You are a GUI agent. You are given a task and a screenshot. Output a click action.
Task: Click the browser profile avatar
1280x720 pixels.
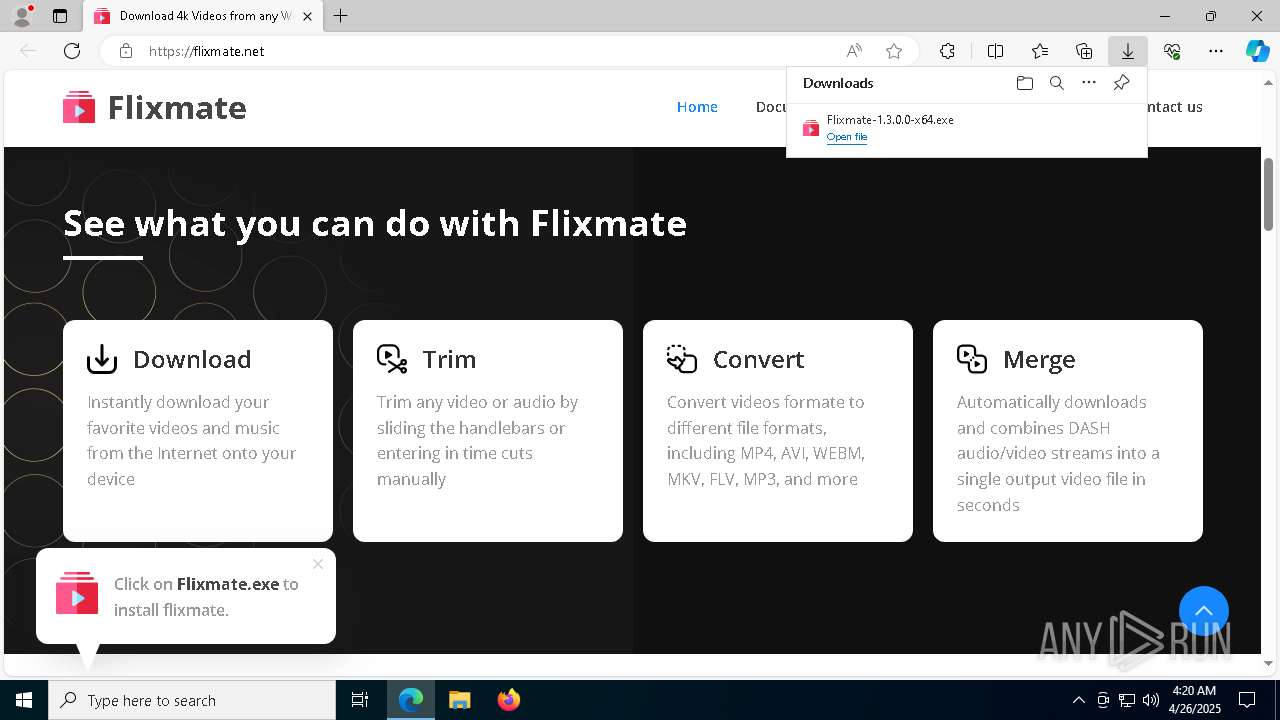click(22, 16)
